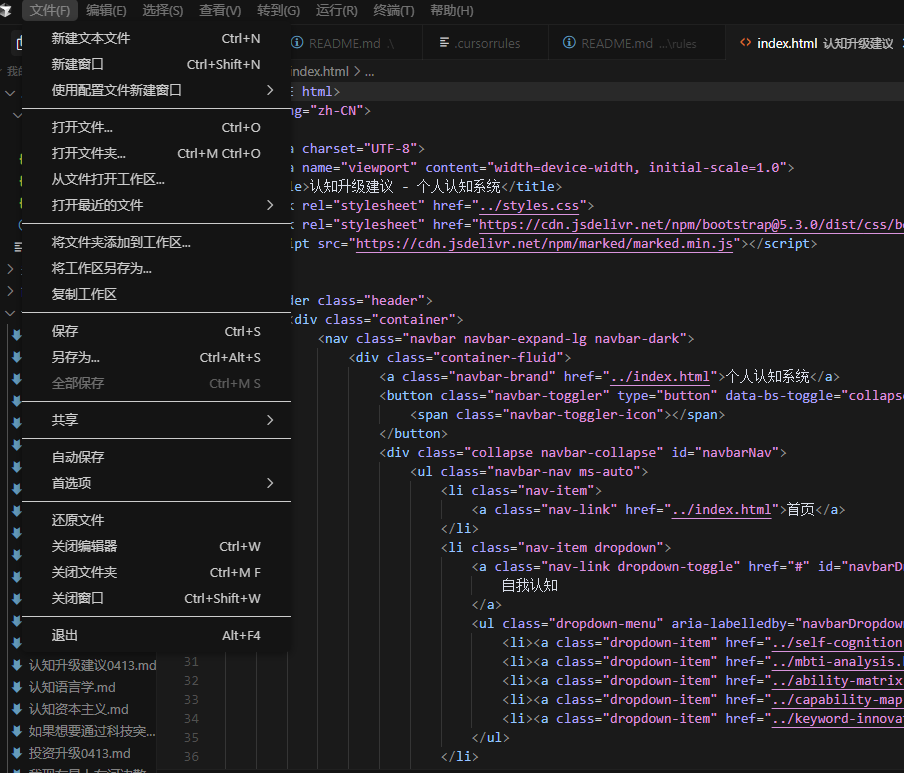904x773 pixels.
Task: Open the 转到(G) menu
Action: tap(278, 10)
